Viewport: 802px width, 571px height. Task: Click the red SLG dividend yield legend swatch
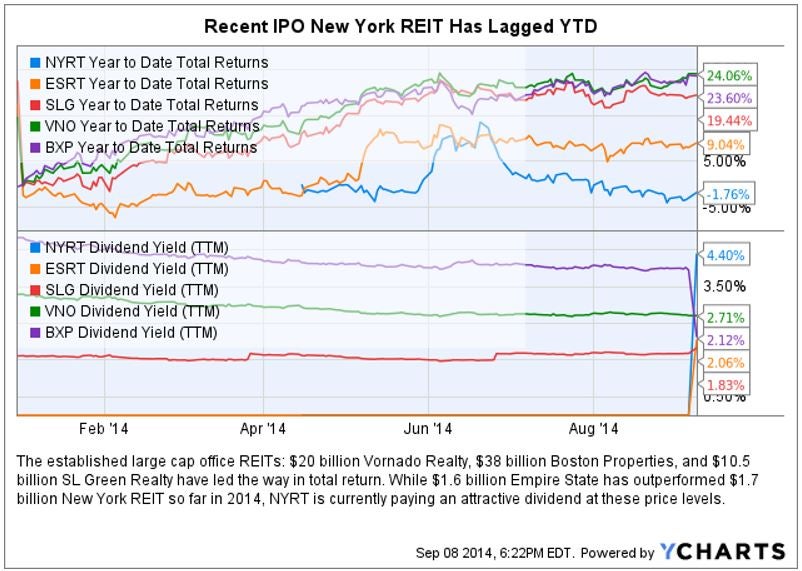coord(35,291)
